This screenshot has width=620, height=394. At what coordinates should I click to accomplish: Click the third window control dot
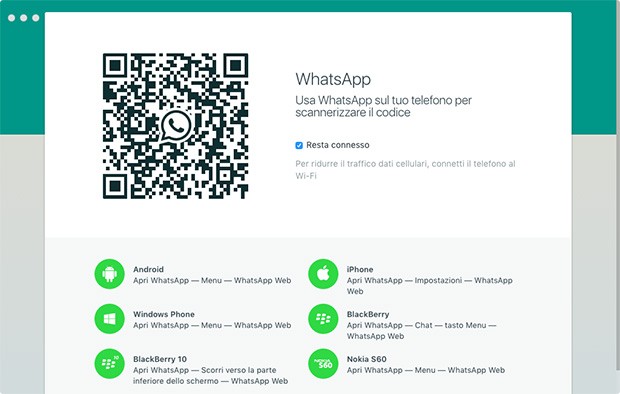point(36,18)
